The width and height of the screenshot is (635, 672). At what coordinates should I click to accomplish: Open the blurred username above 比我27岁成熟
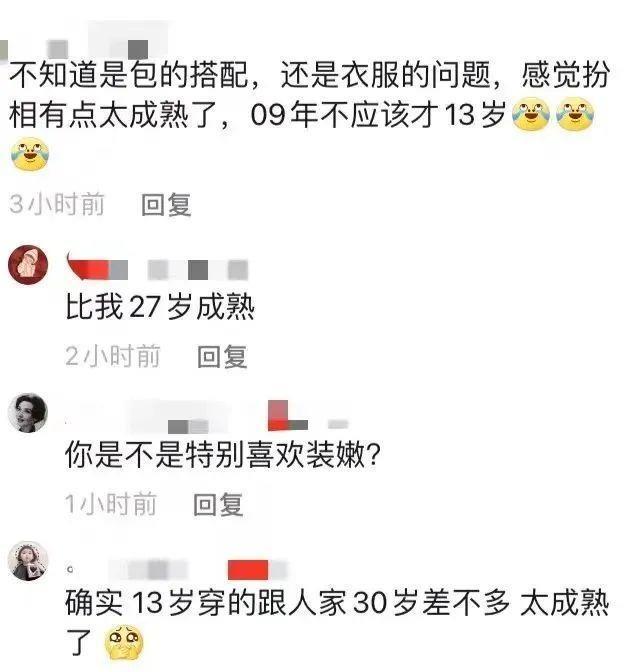[158, 267]
